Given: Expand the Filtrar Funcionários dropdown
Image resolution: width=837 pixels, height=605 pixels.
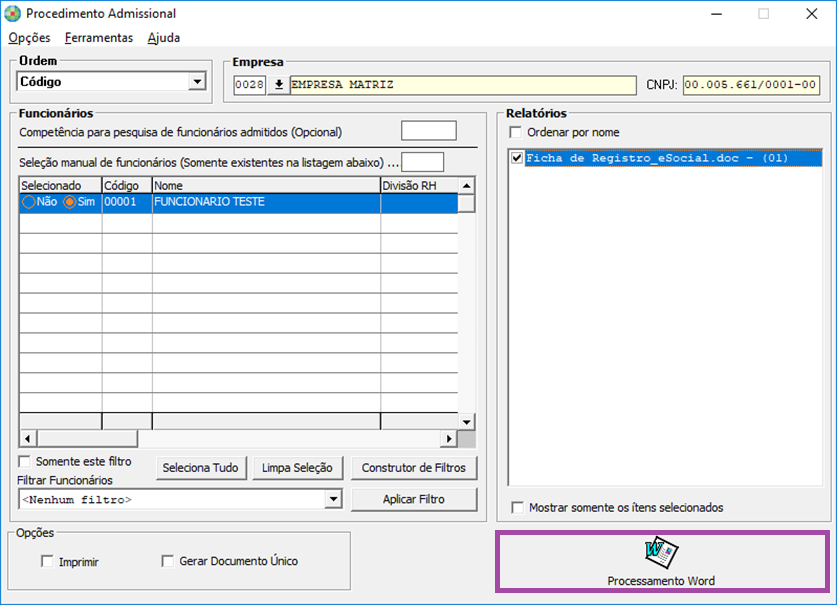Looking at the screenshot, I should 333,499.
